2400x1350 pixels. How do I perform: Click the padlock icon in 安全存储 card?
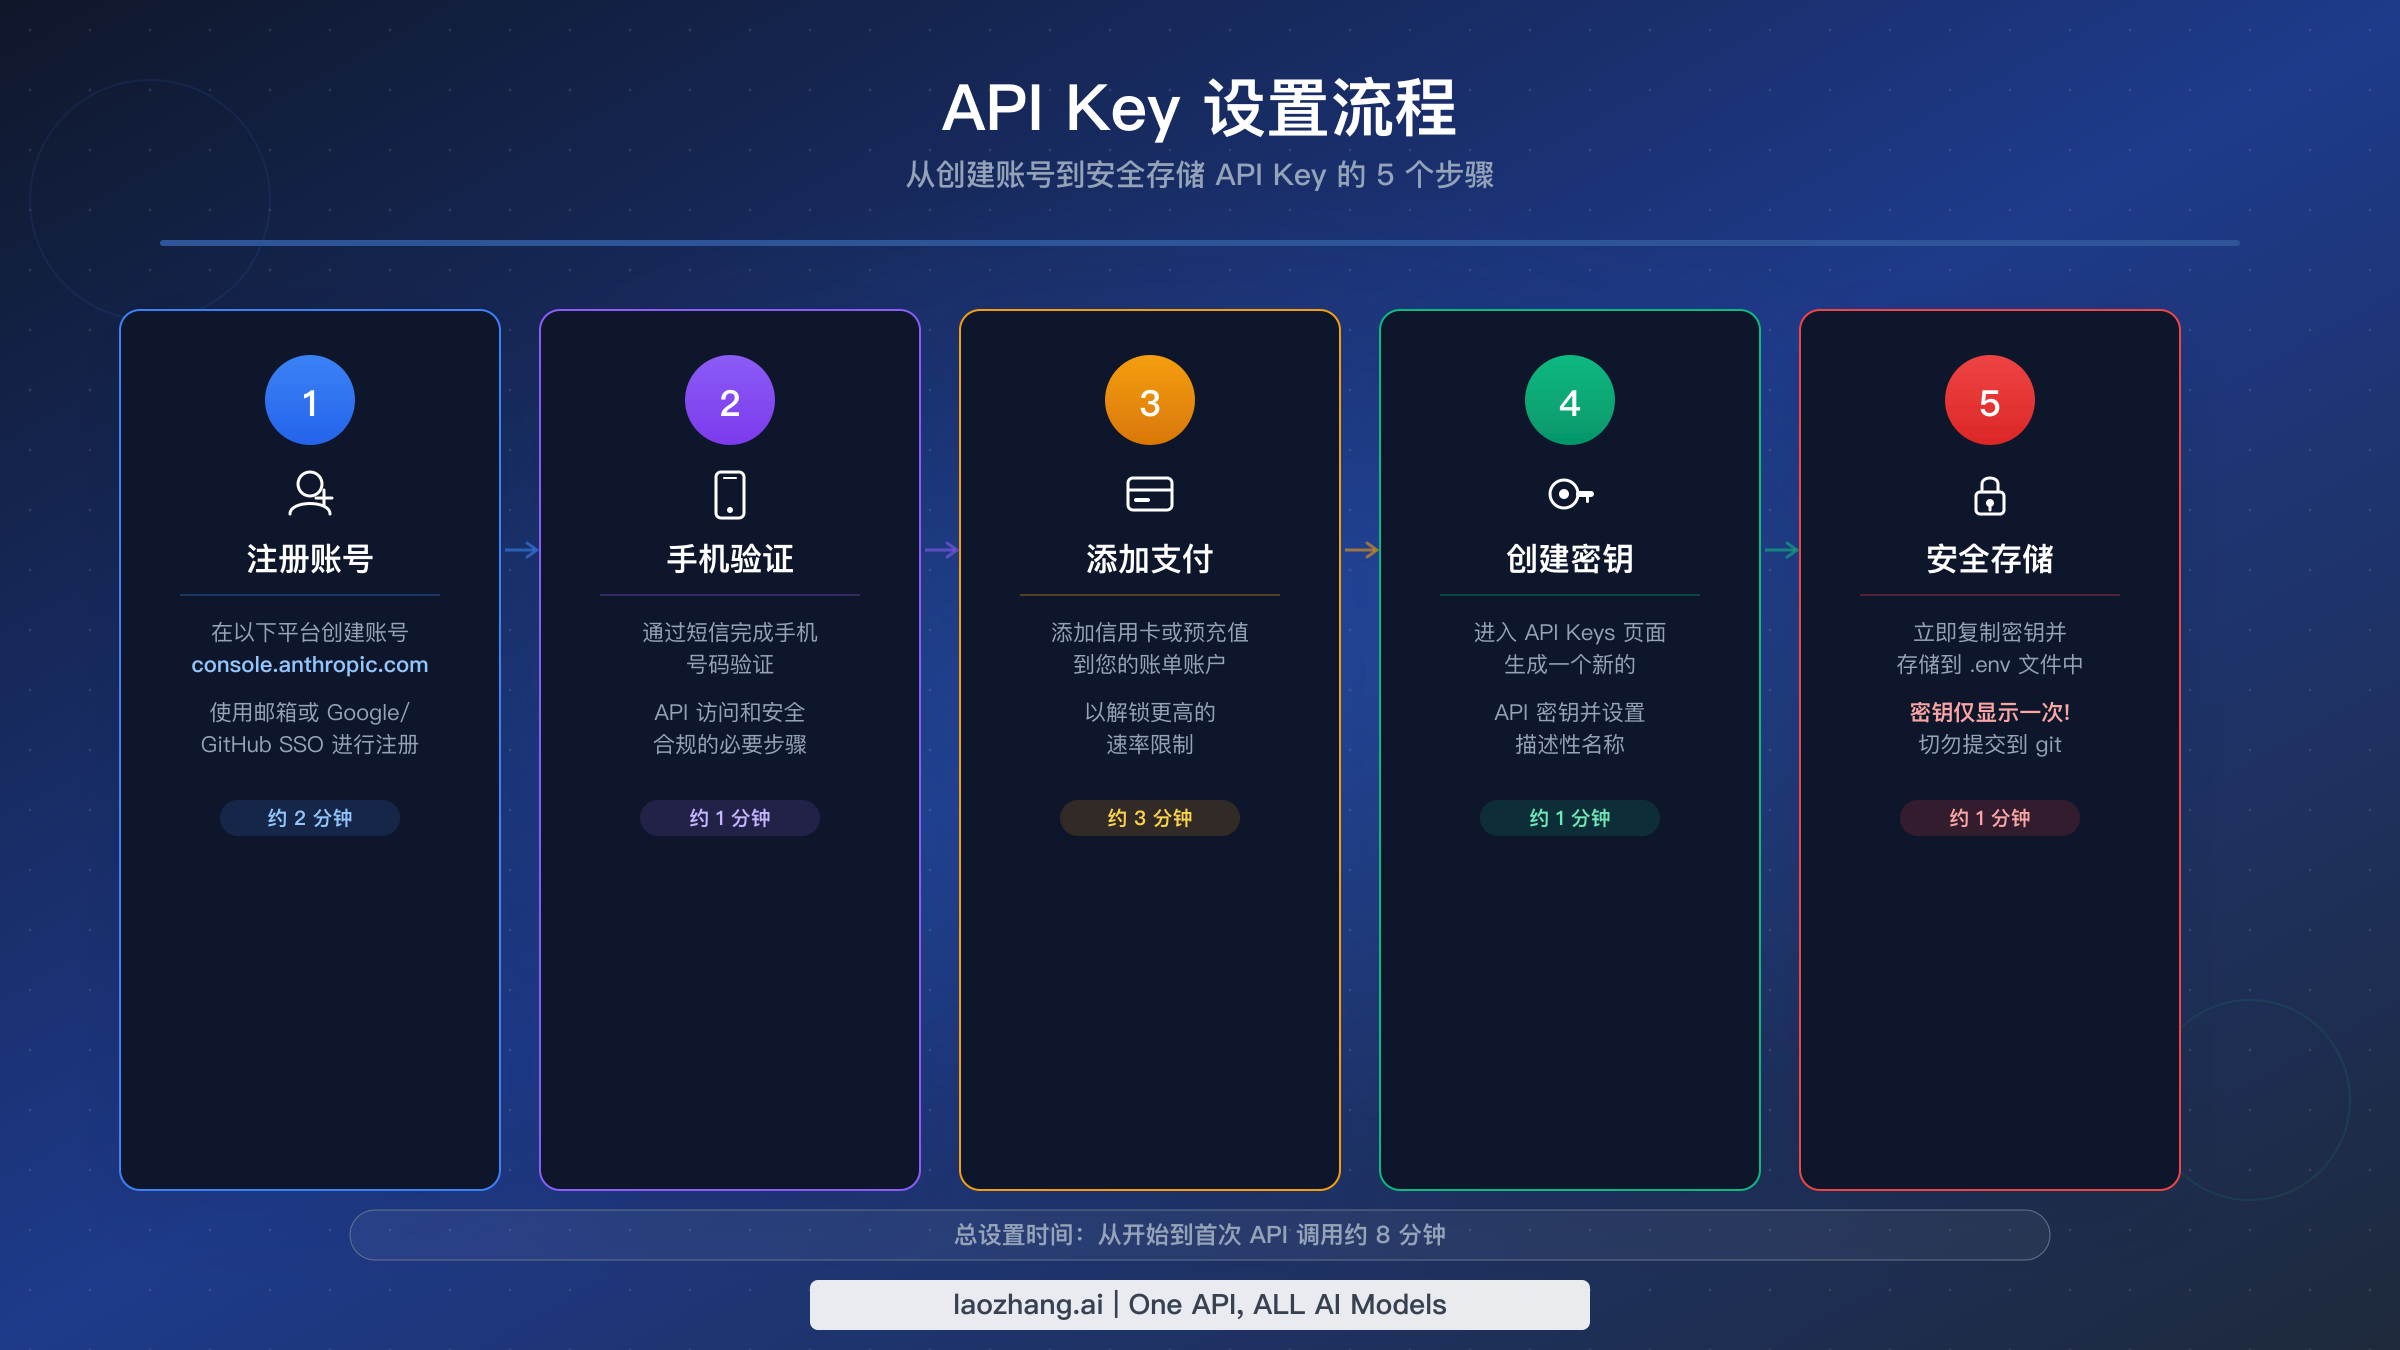[x=1990, y=494]
